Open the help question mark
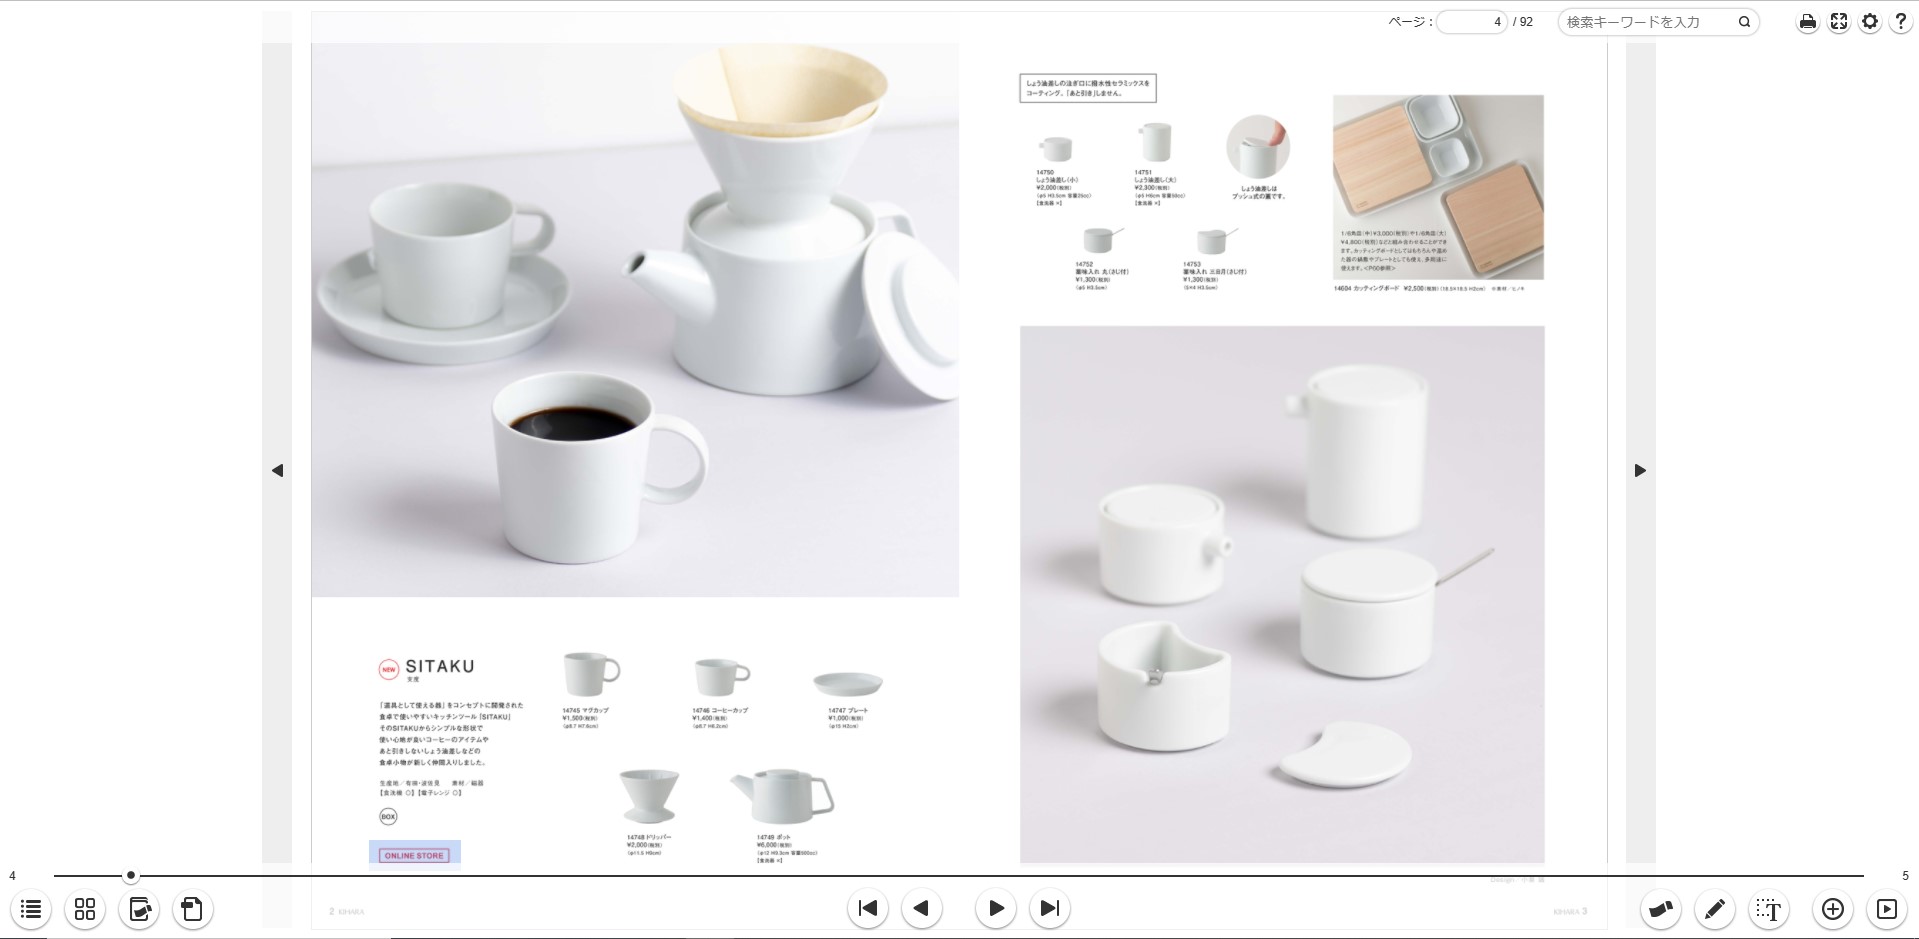1919x939 pixels. click(x=1900, y=22)
